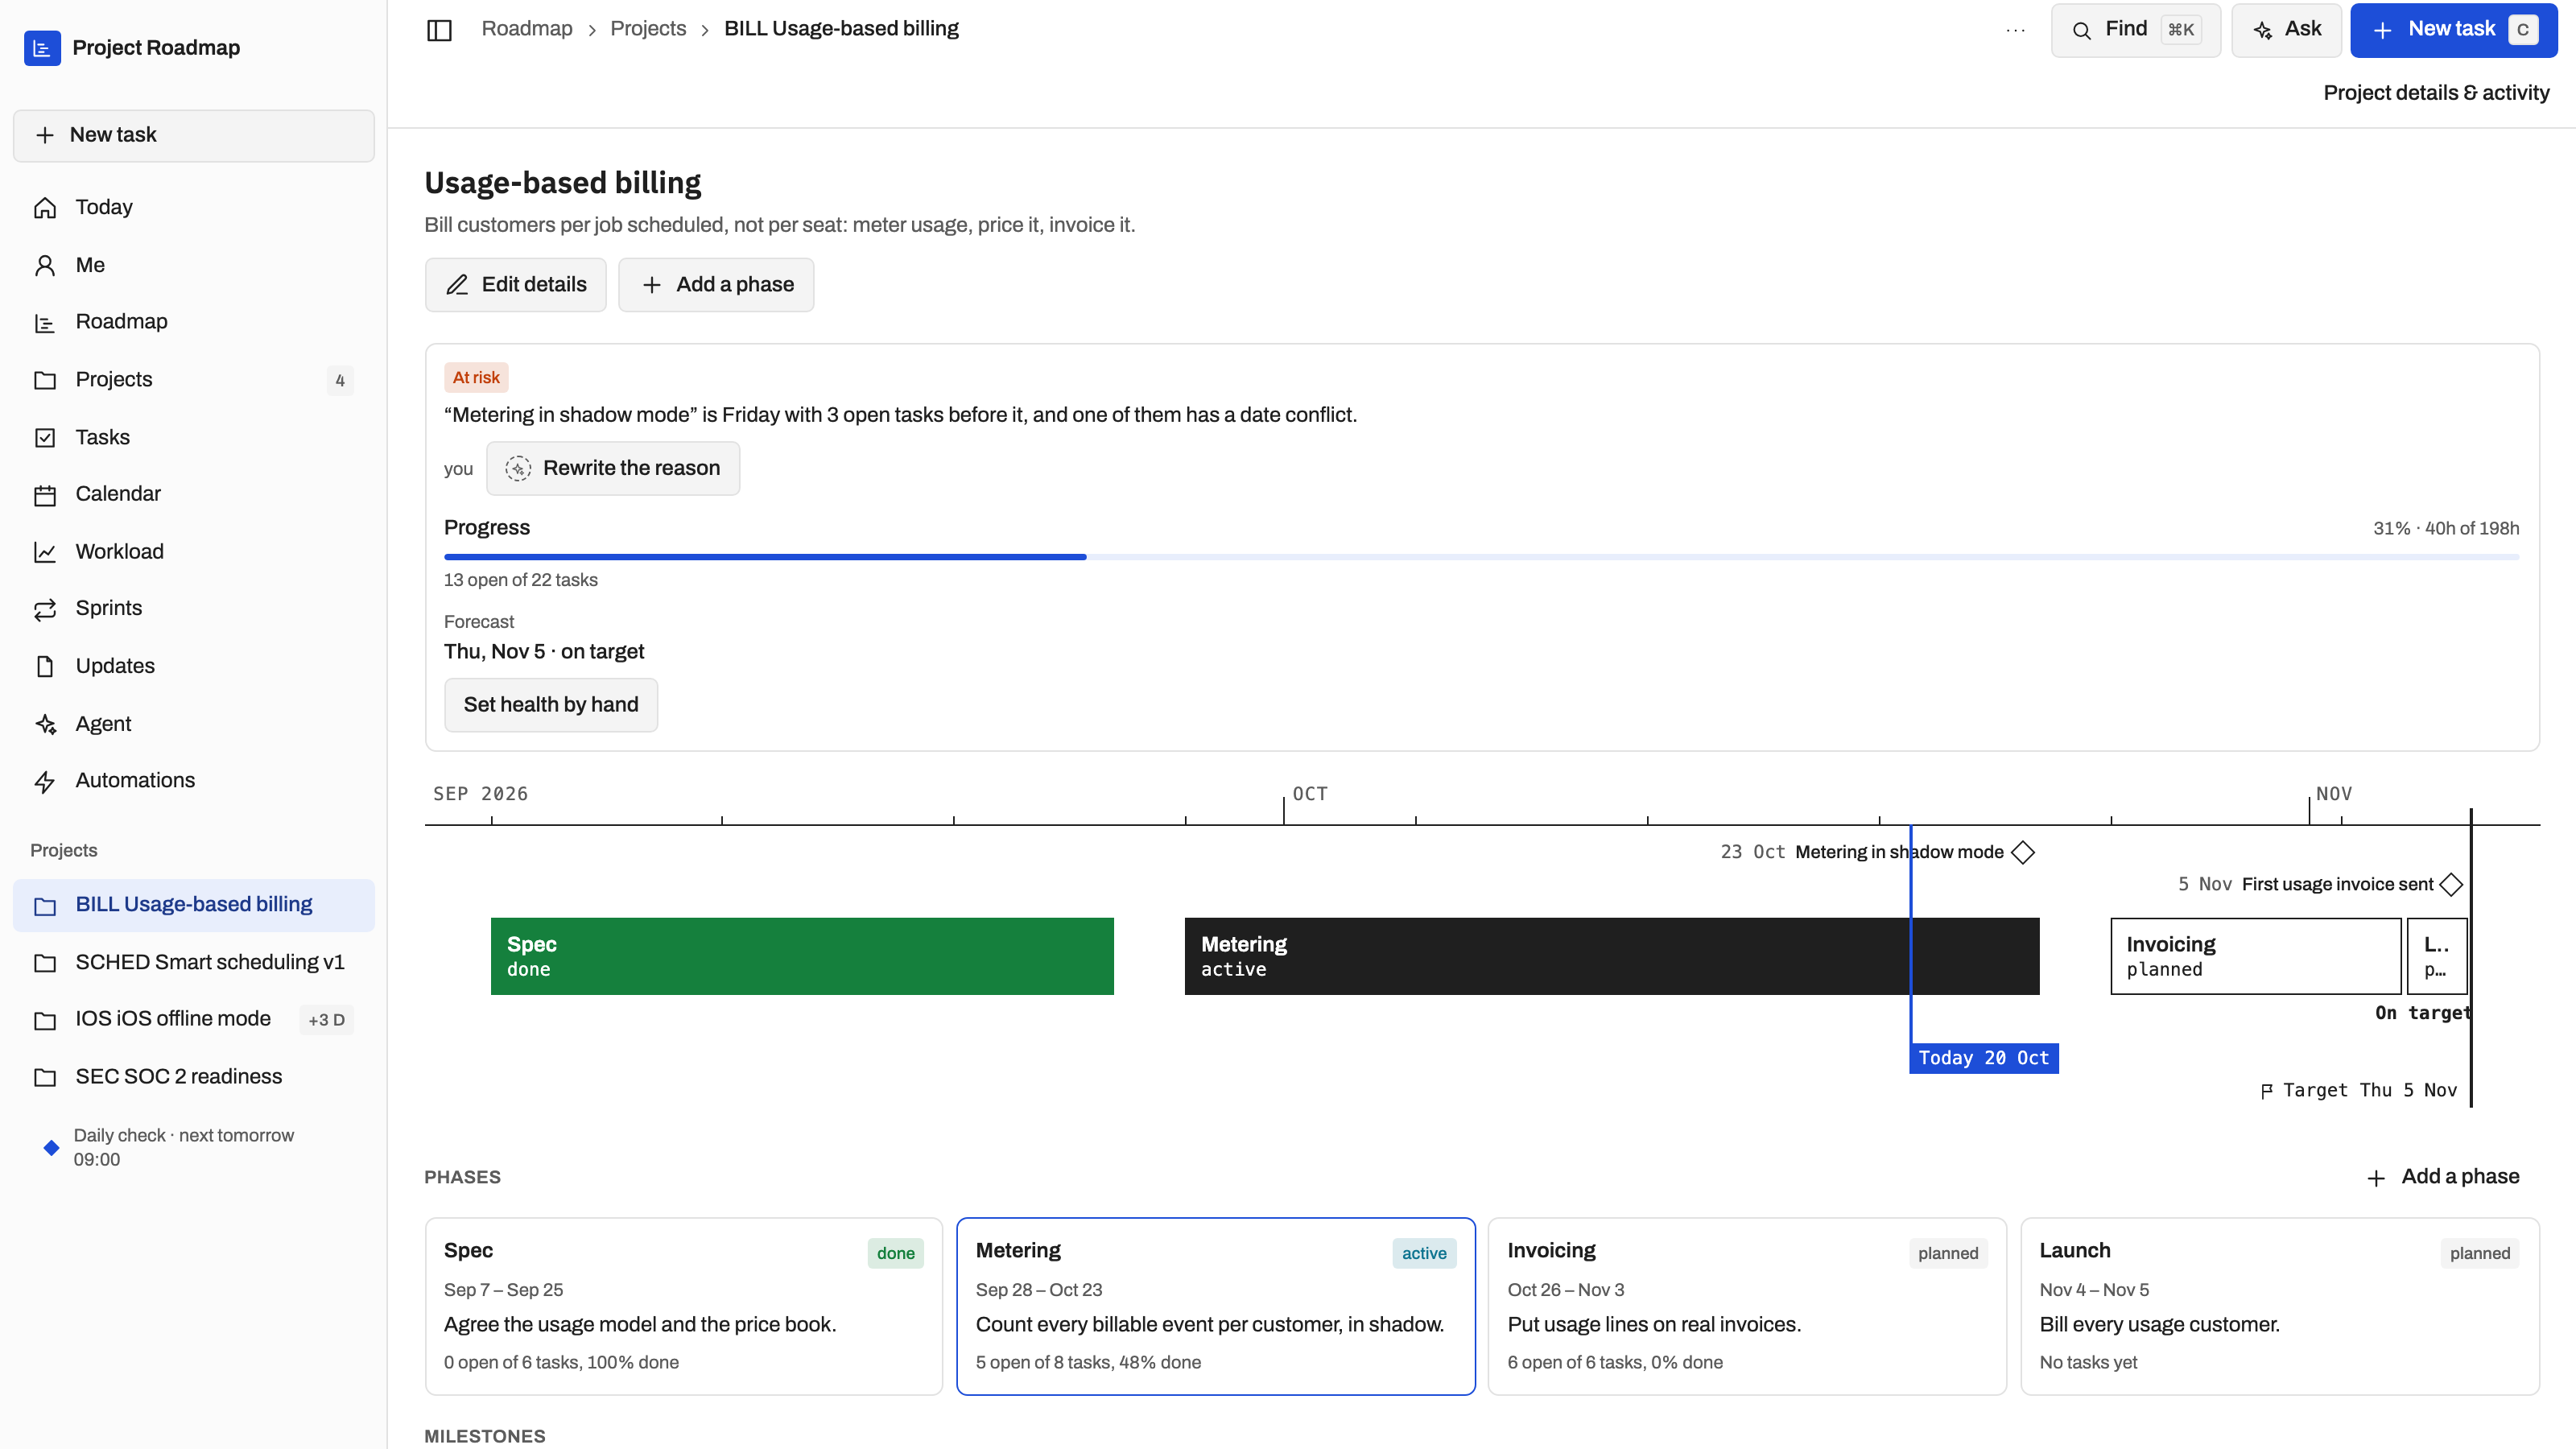Click the Edit details button
Screen dimensions: 2576x1449
(516, 285)
